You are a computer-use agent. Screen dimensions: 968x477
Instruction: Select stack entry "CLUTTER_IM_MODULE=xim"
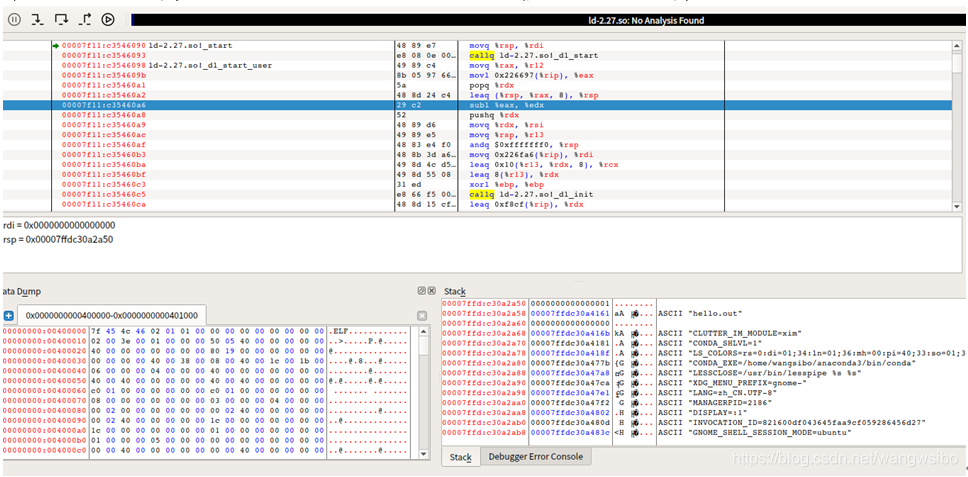(730, 333)
